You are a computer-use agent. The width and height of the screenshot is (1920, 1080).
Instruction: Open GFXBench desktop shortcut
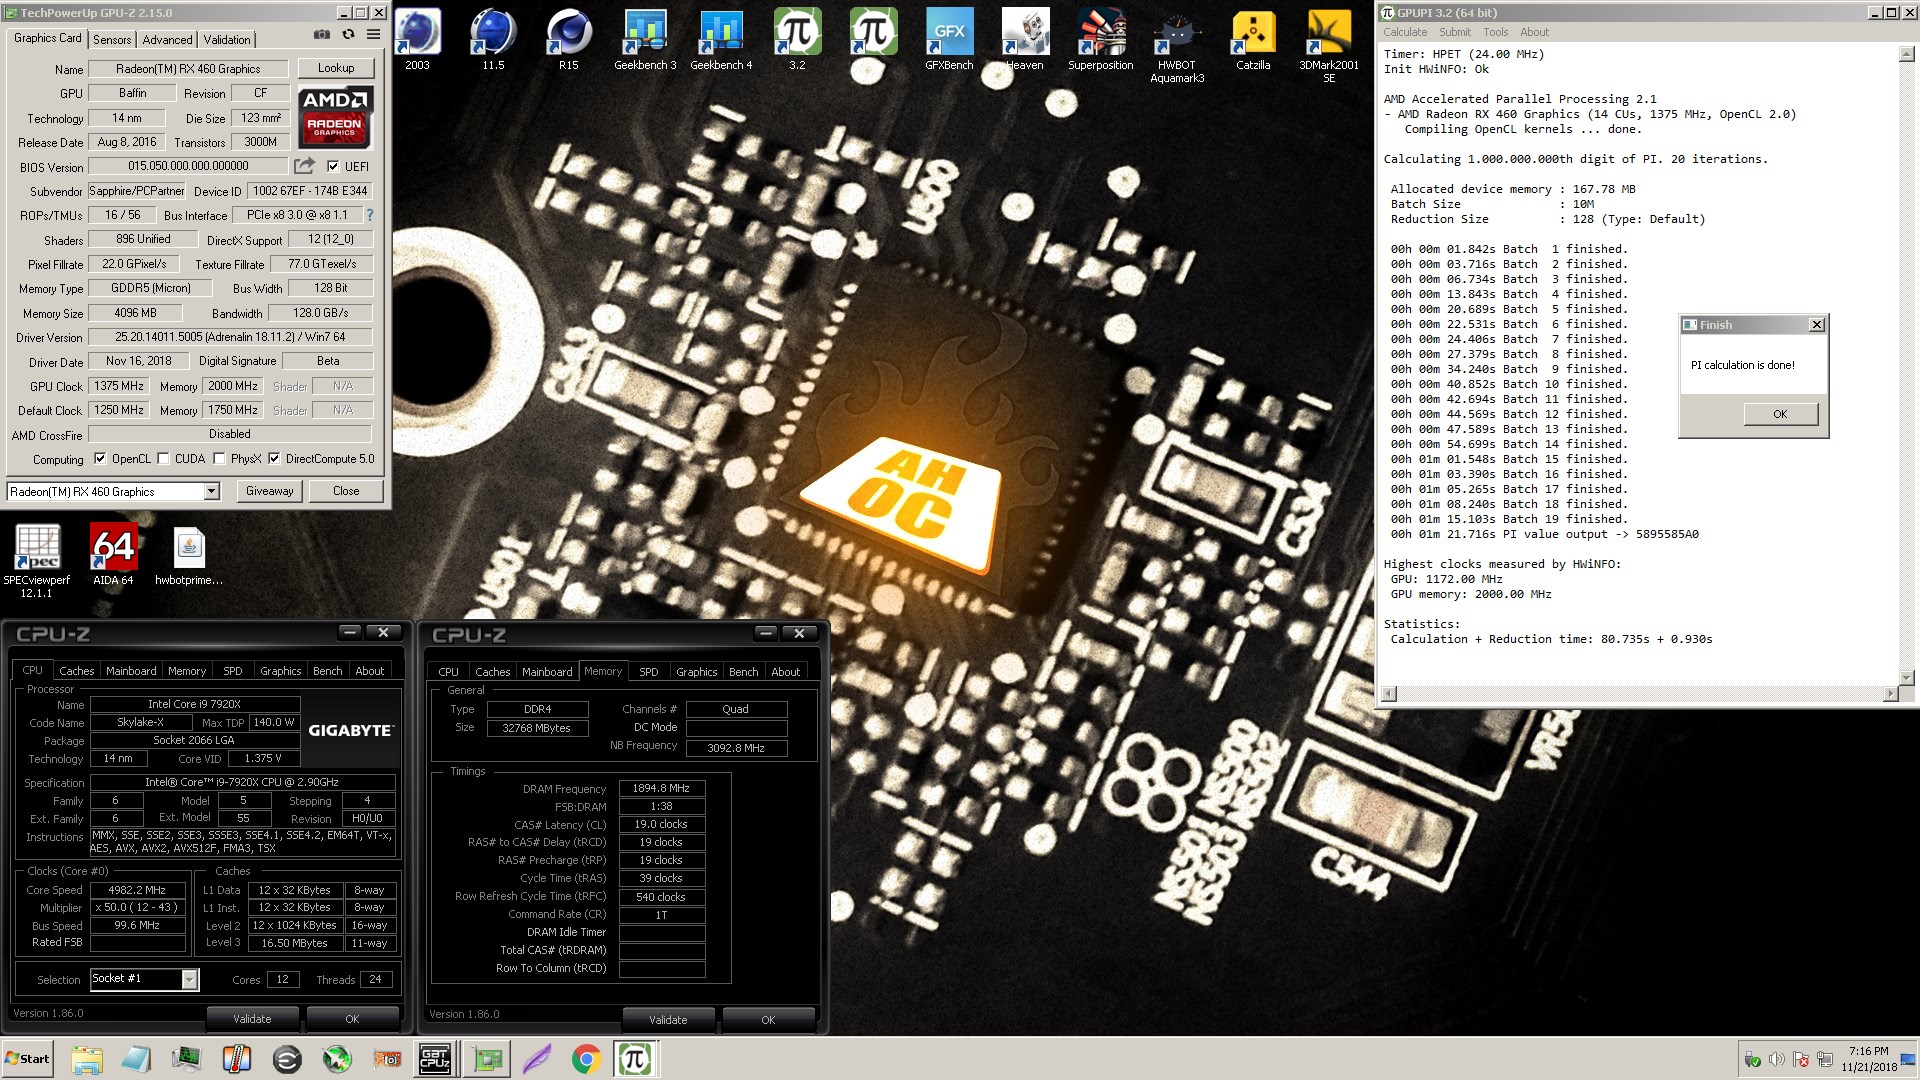tap(949, 40)
